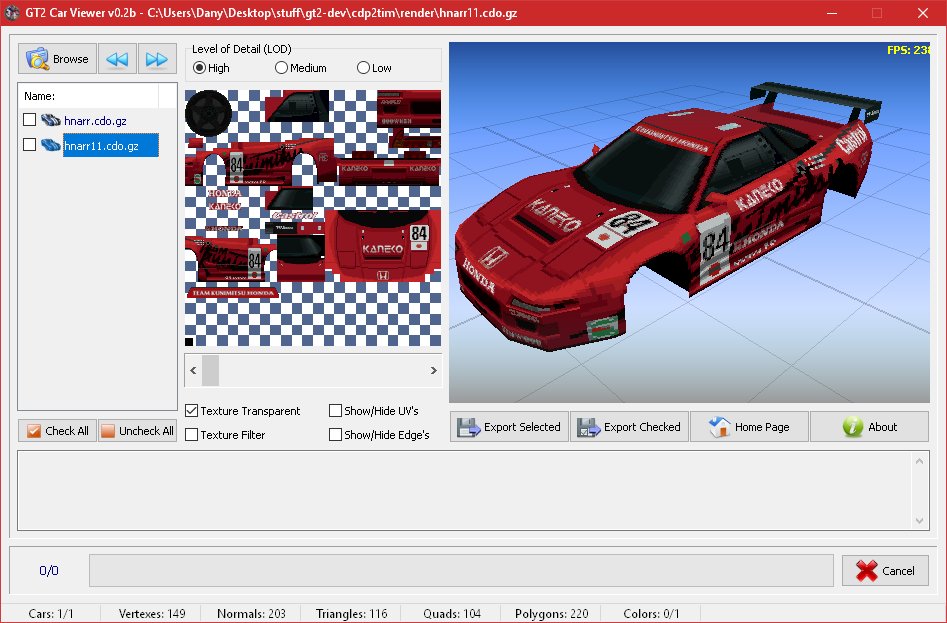Select the hnarr.cdo.gz file row
Screen dimensions: 947x623
(95, 121)
